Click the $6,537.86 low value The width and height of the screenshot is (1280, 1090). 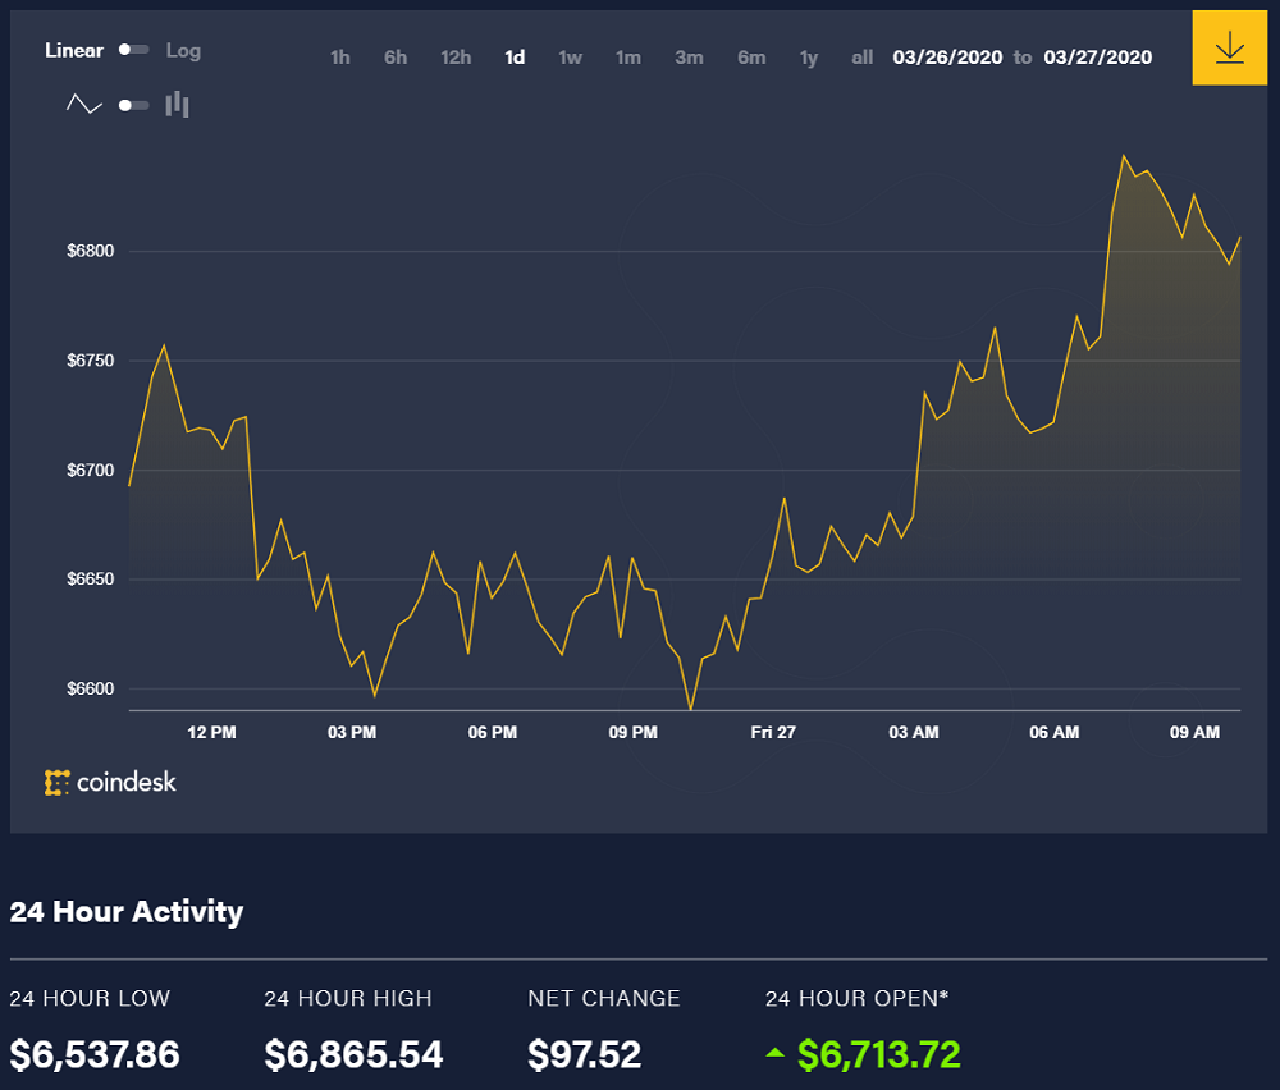coord(95,1054)
